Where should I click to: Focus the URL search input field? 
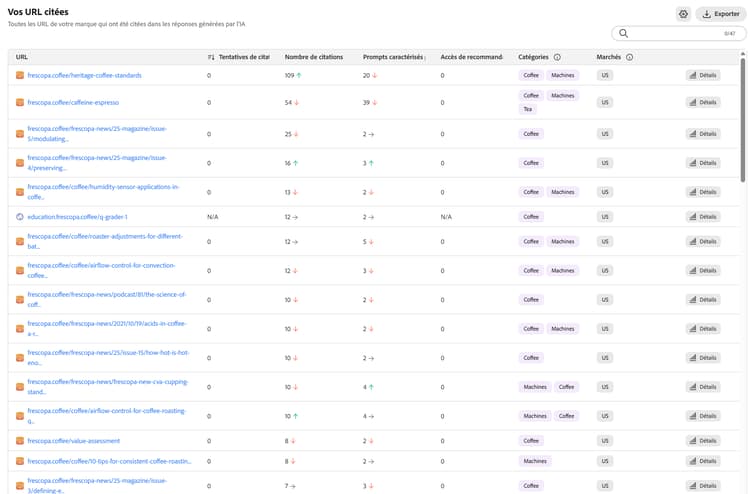pyautogui.click(x=678, y=33)
